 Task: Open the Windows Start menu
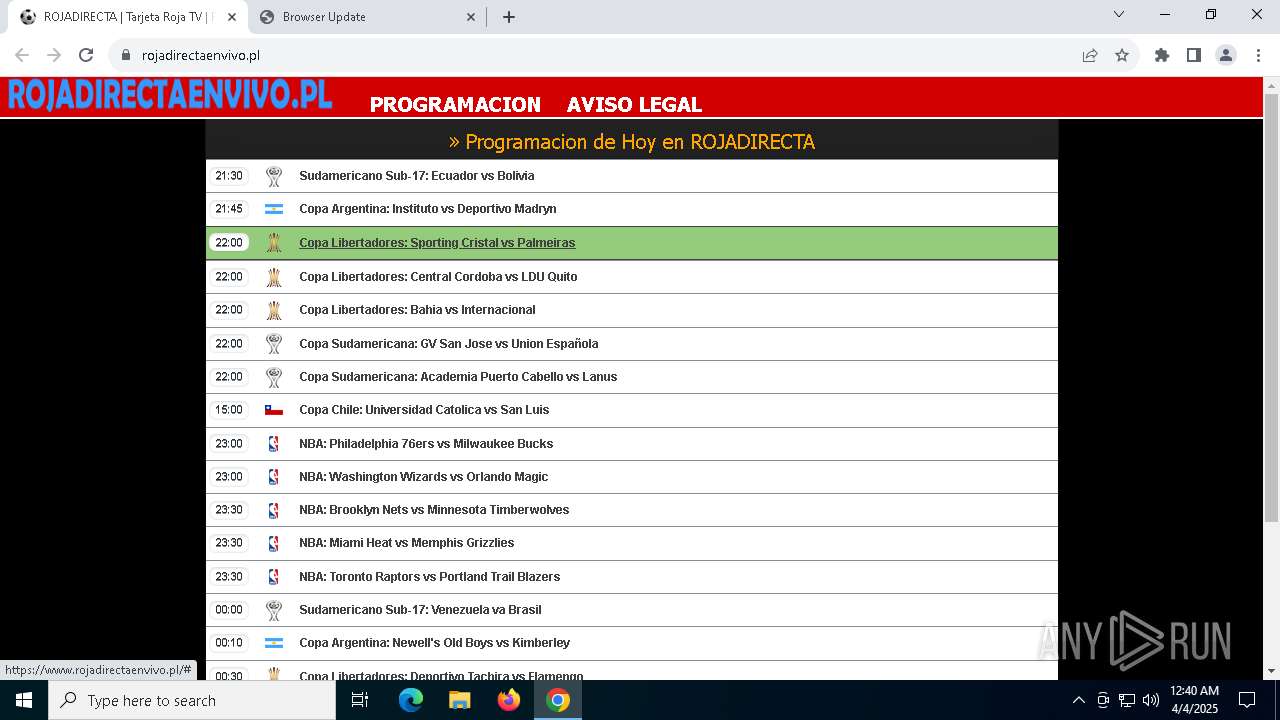point(24,700)
